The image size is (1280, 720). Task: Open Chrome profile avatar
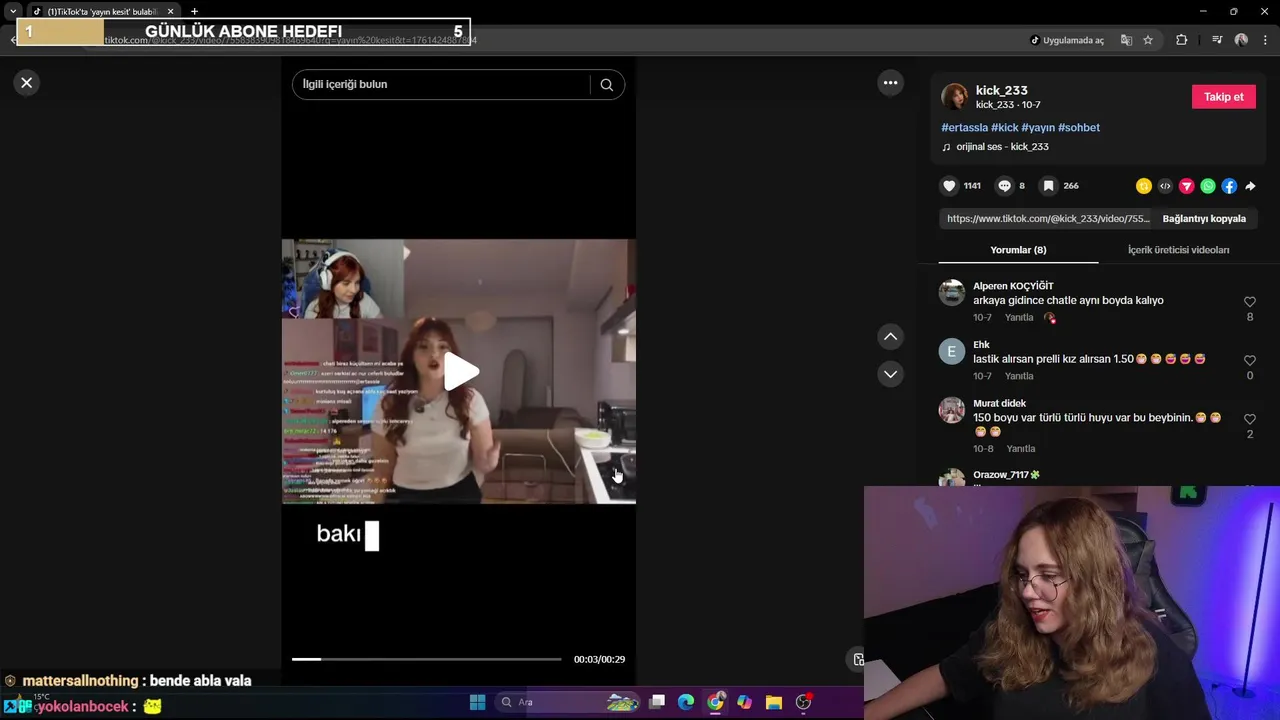tap(1241, 40)
